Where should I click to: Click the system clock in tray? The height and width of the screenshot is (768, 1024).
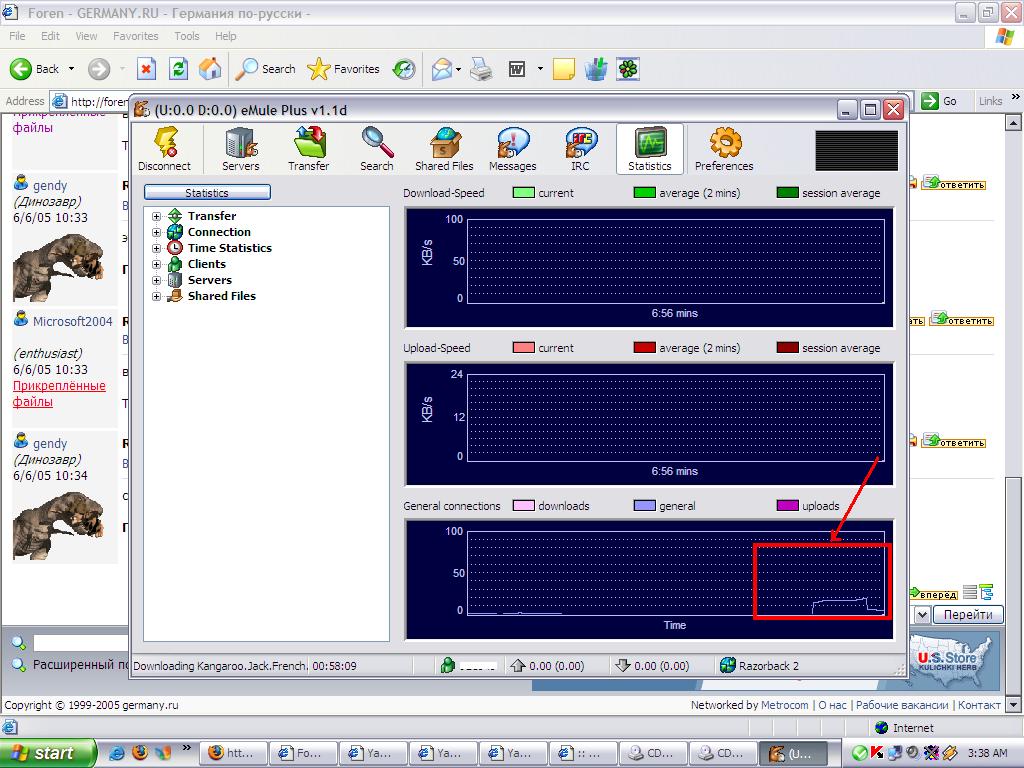point(987,753)
